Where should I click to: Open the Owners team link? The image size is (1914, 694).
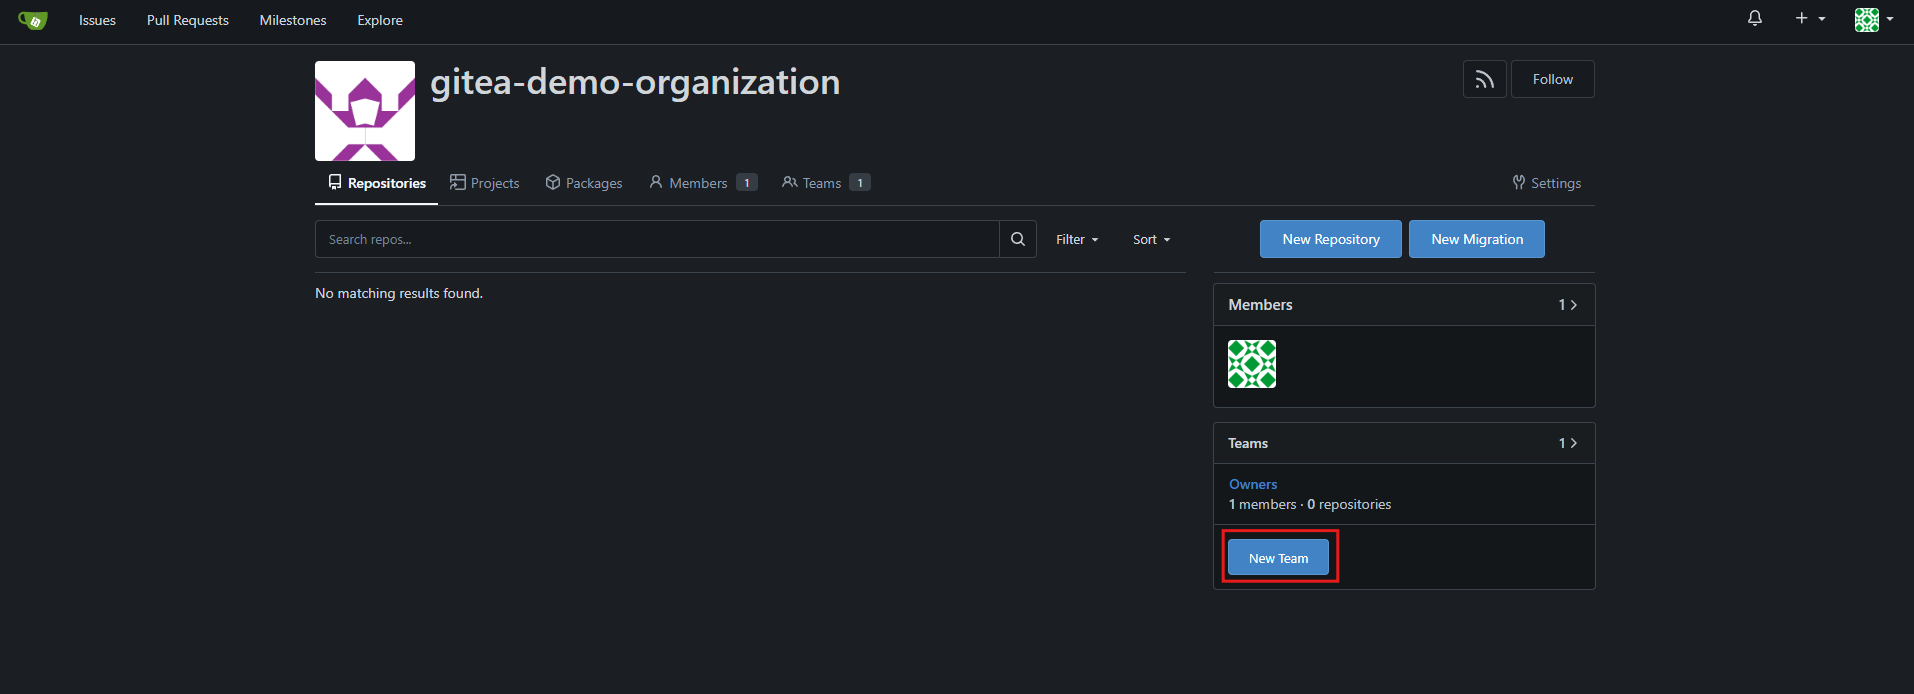pyautogui.click(x=1253, y=484)
